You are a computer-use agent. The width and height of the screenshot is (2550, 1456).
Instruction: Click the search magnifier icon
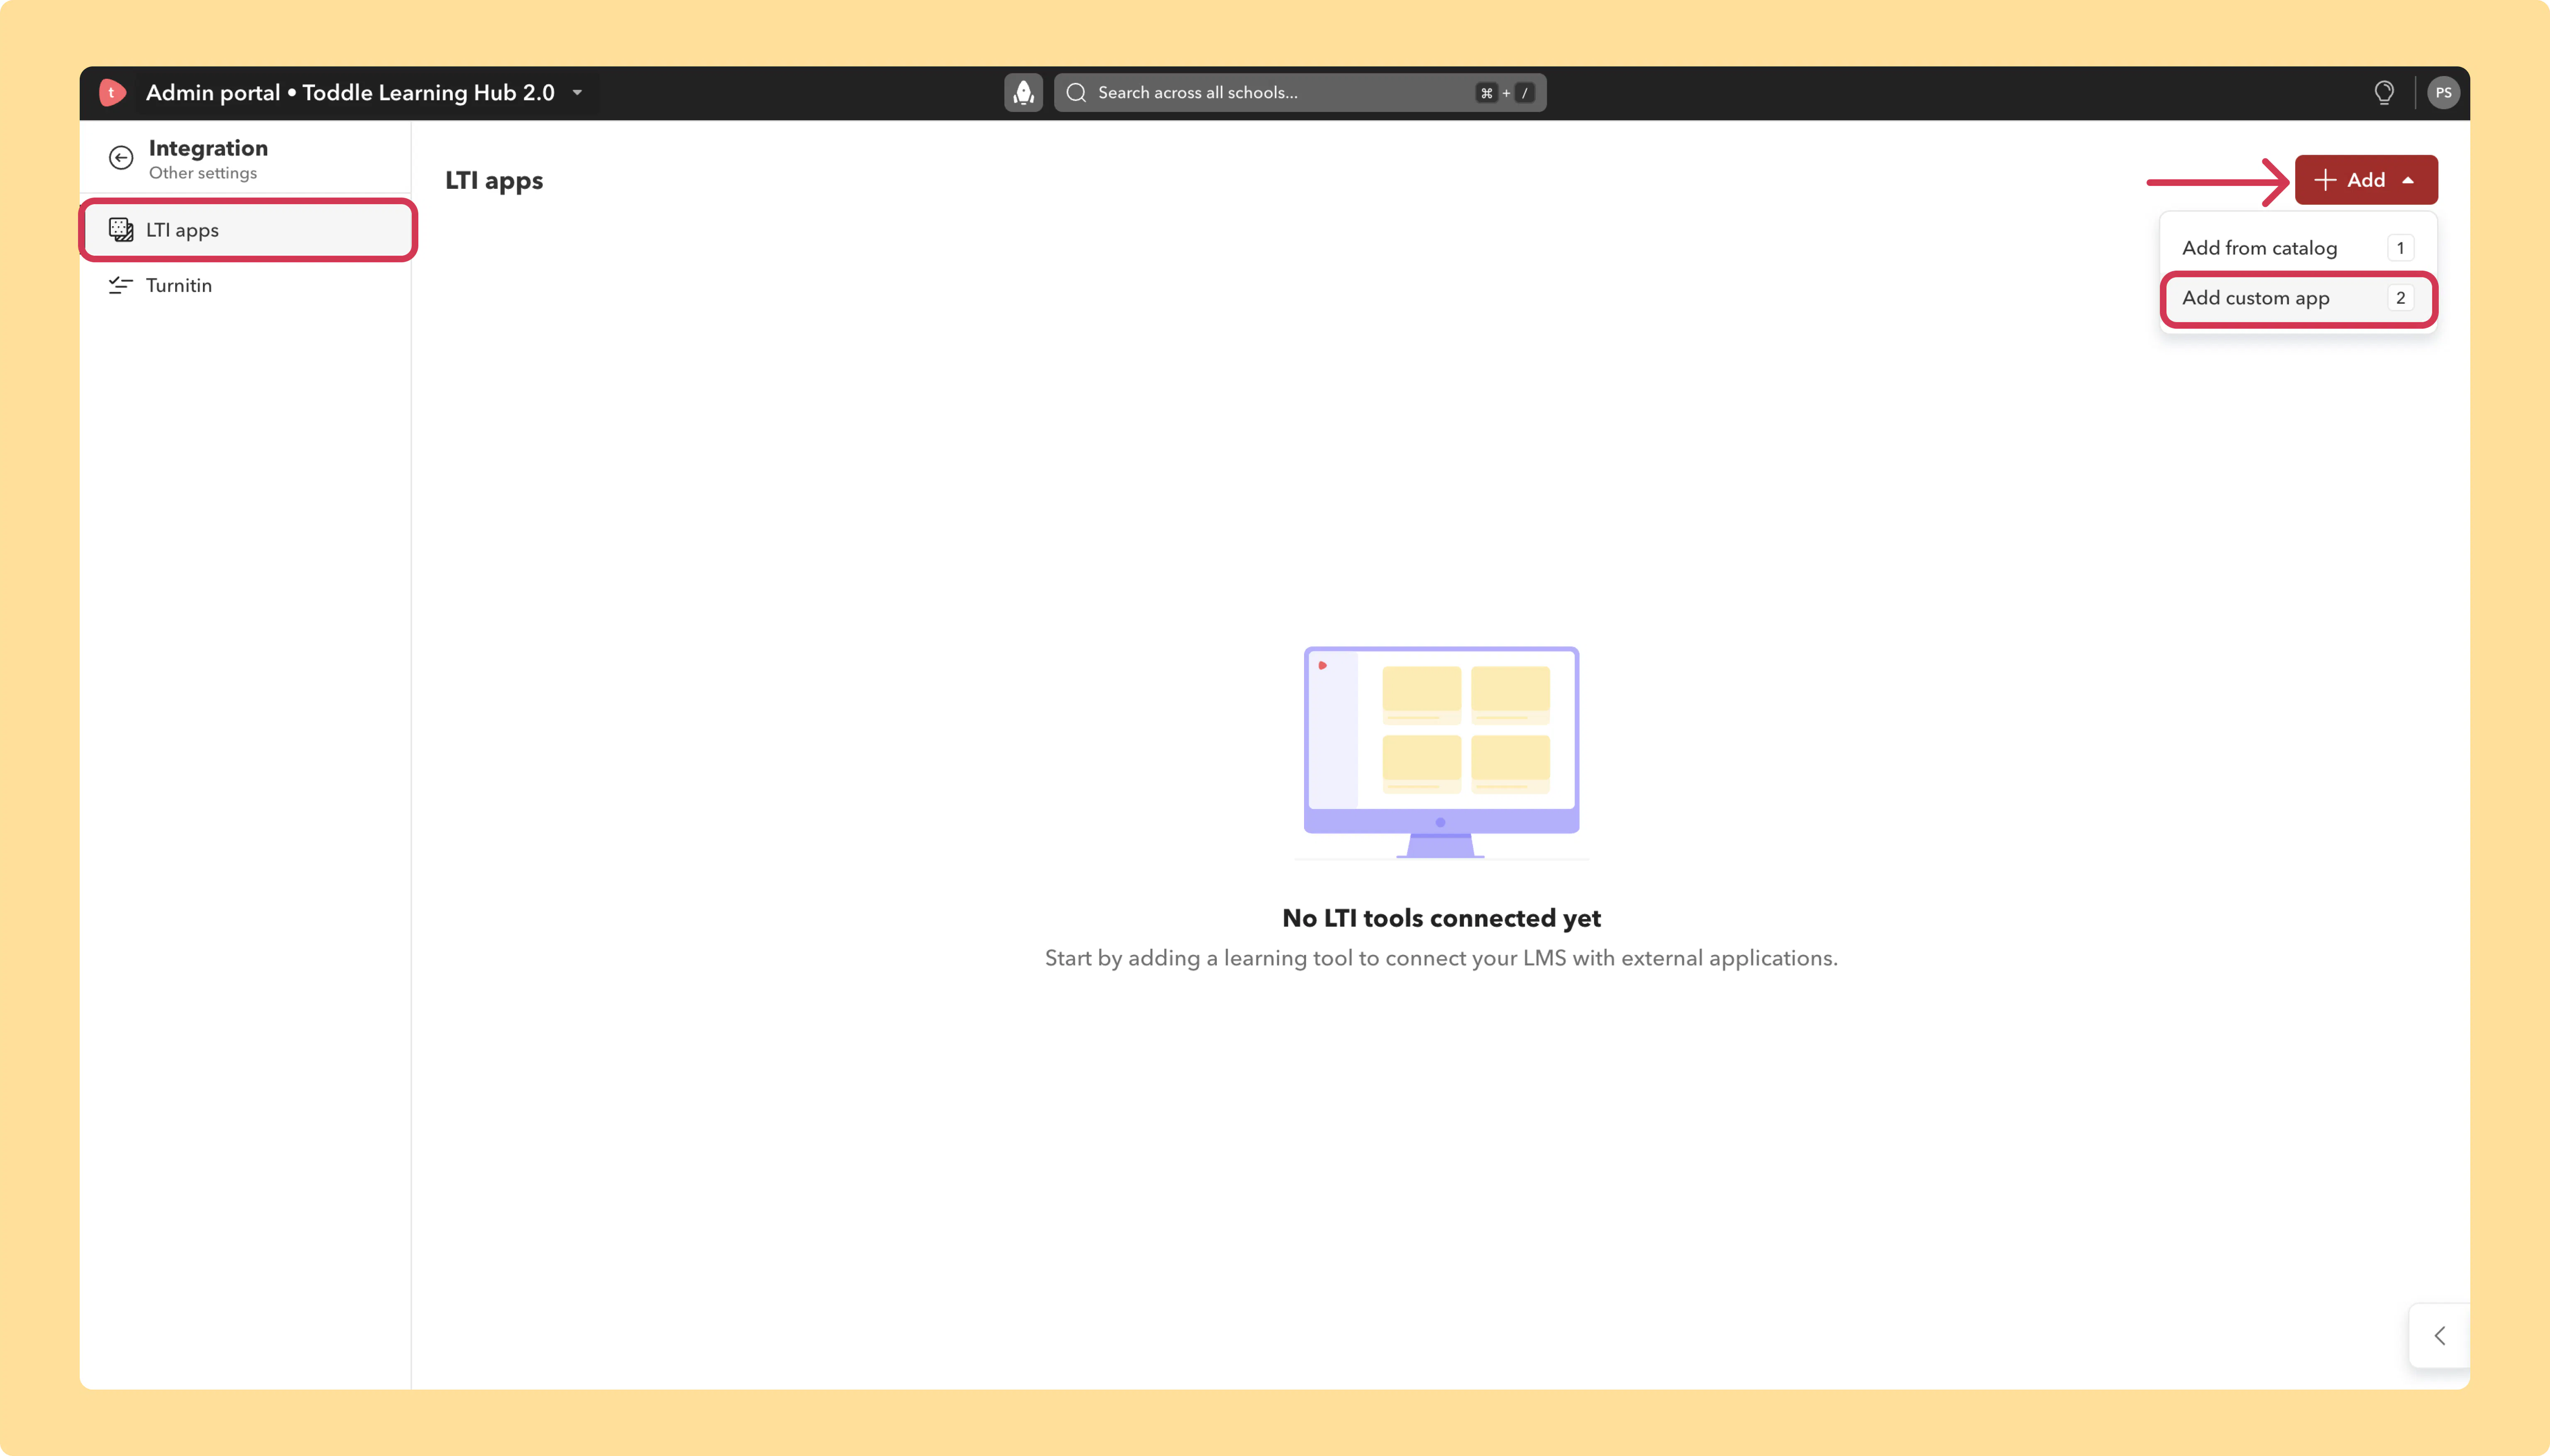pos(1076,93)
